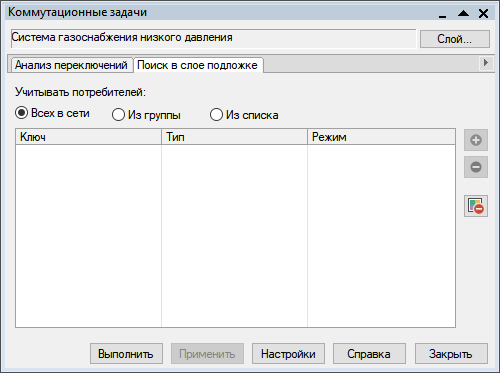Close the Коммутационные задачи window
Screen dimensions: 500x373
483,13
